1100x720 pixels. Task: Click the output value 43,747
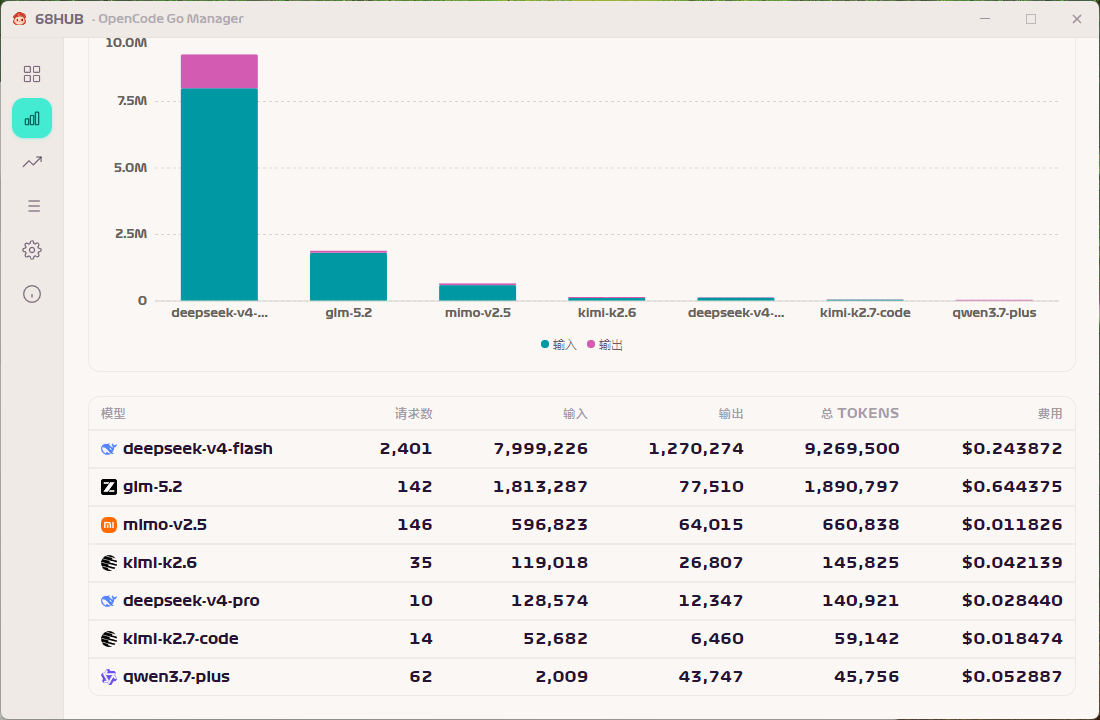click(x=711, y=676)
